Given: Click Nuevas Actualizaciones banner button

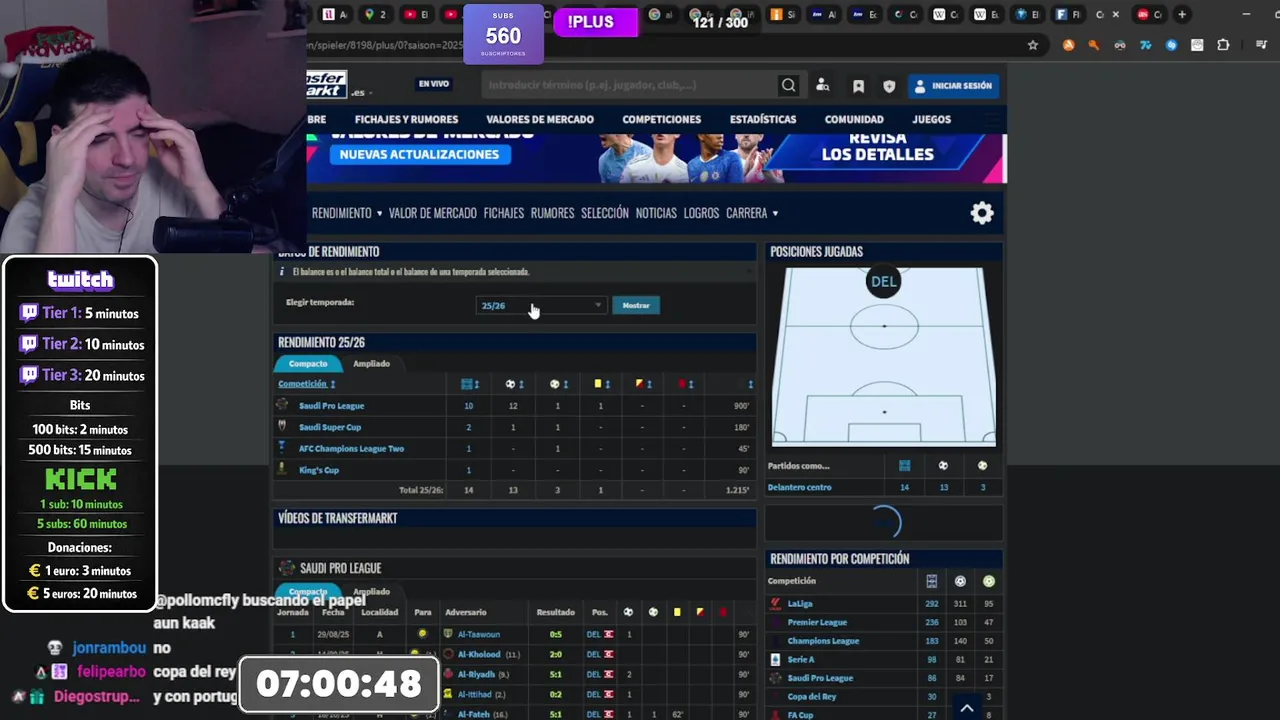Looking at the screenshot, I should [419, 154].
